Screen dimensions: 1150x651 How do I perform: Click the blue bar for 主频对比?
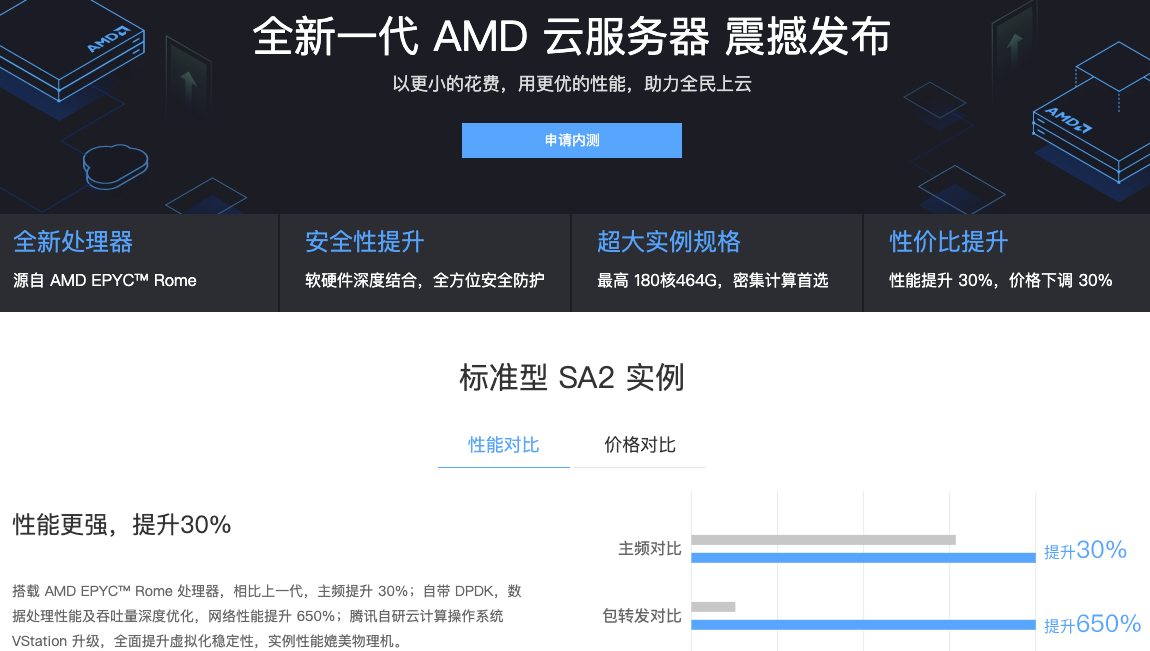point(863,557)
